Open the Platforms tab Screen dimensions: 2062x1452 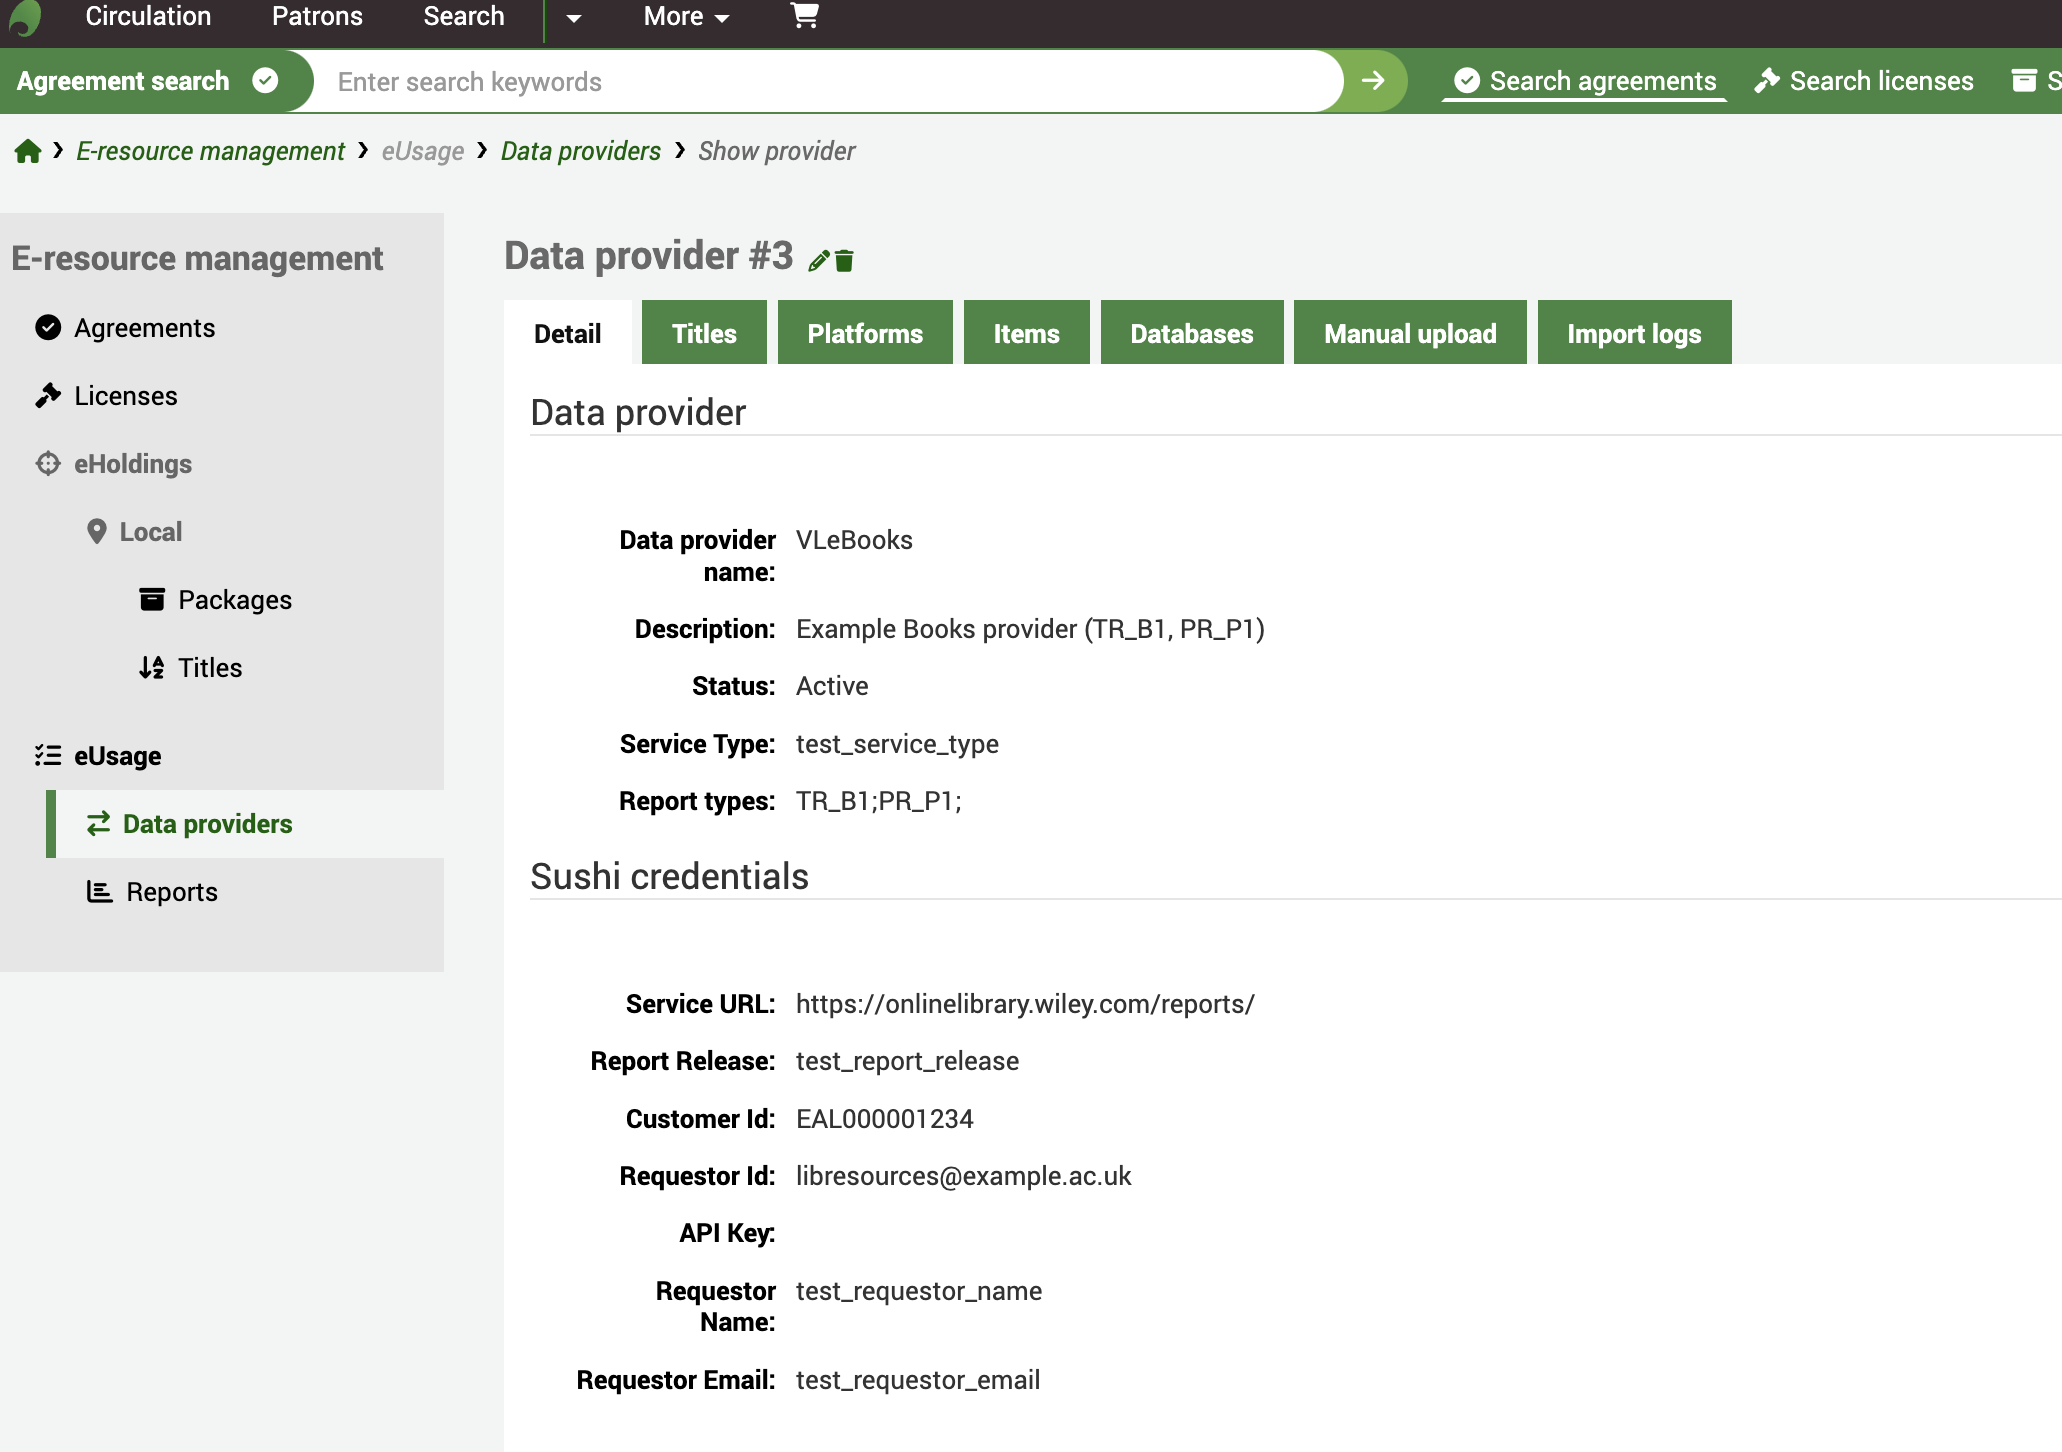tap(866, 332)
